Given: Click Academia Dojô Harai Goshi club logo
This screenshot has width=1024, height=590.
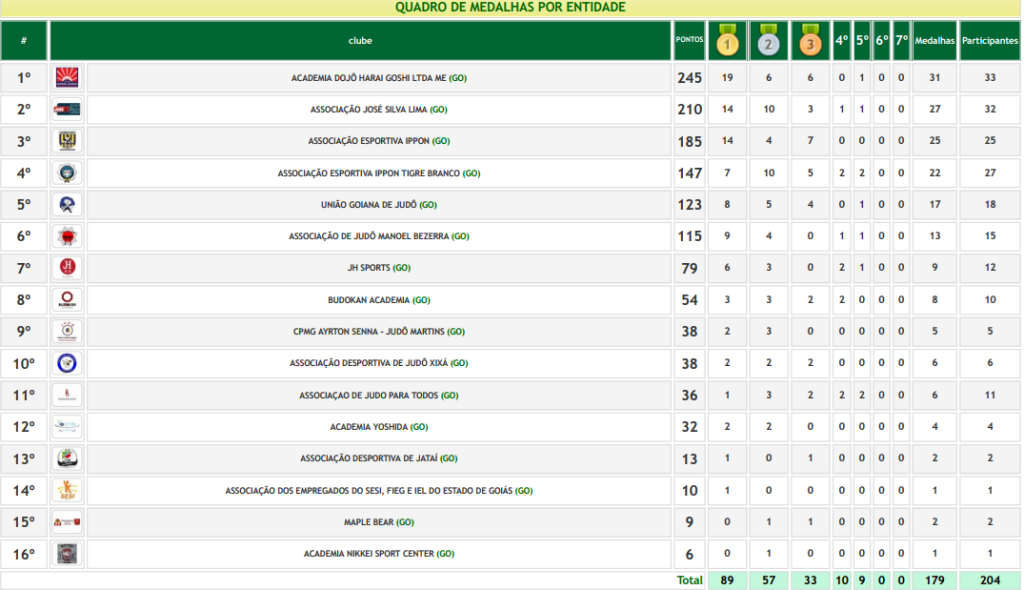Looking at the screenshot, I should (x=67, y=78).
